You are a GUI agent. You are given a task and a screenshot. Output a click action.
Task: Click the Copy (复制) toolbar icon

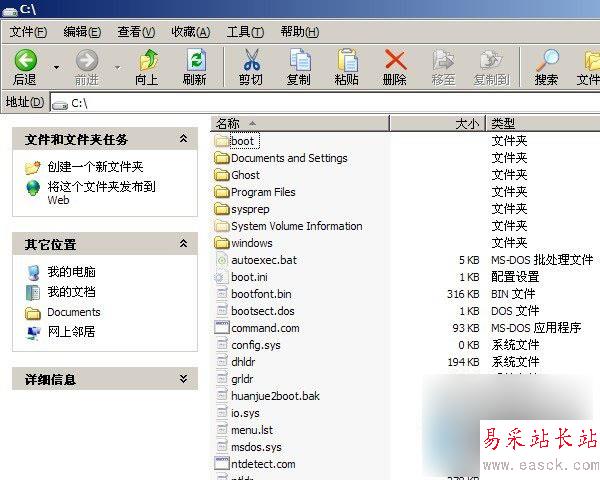point(300,60)
